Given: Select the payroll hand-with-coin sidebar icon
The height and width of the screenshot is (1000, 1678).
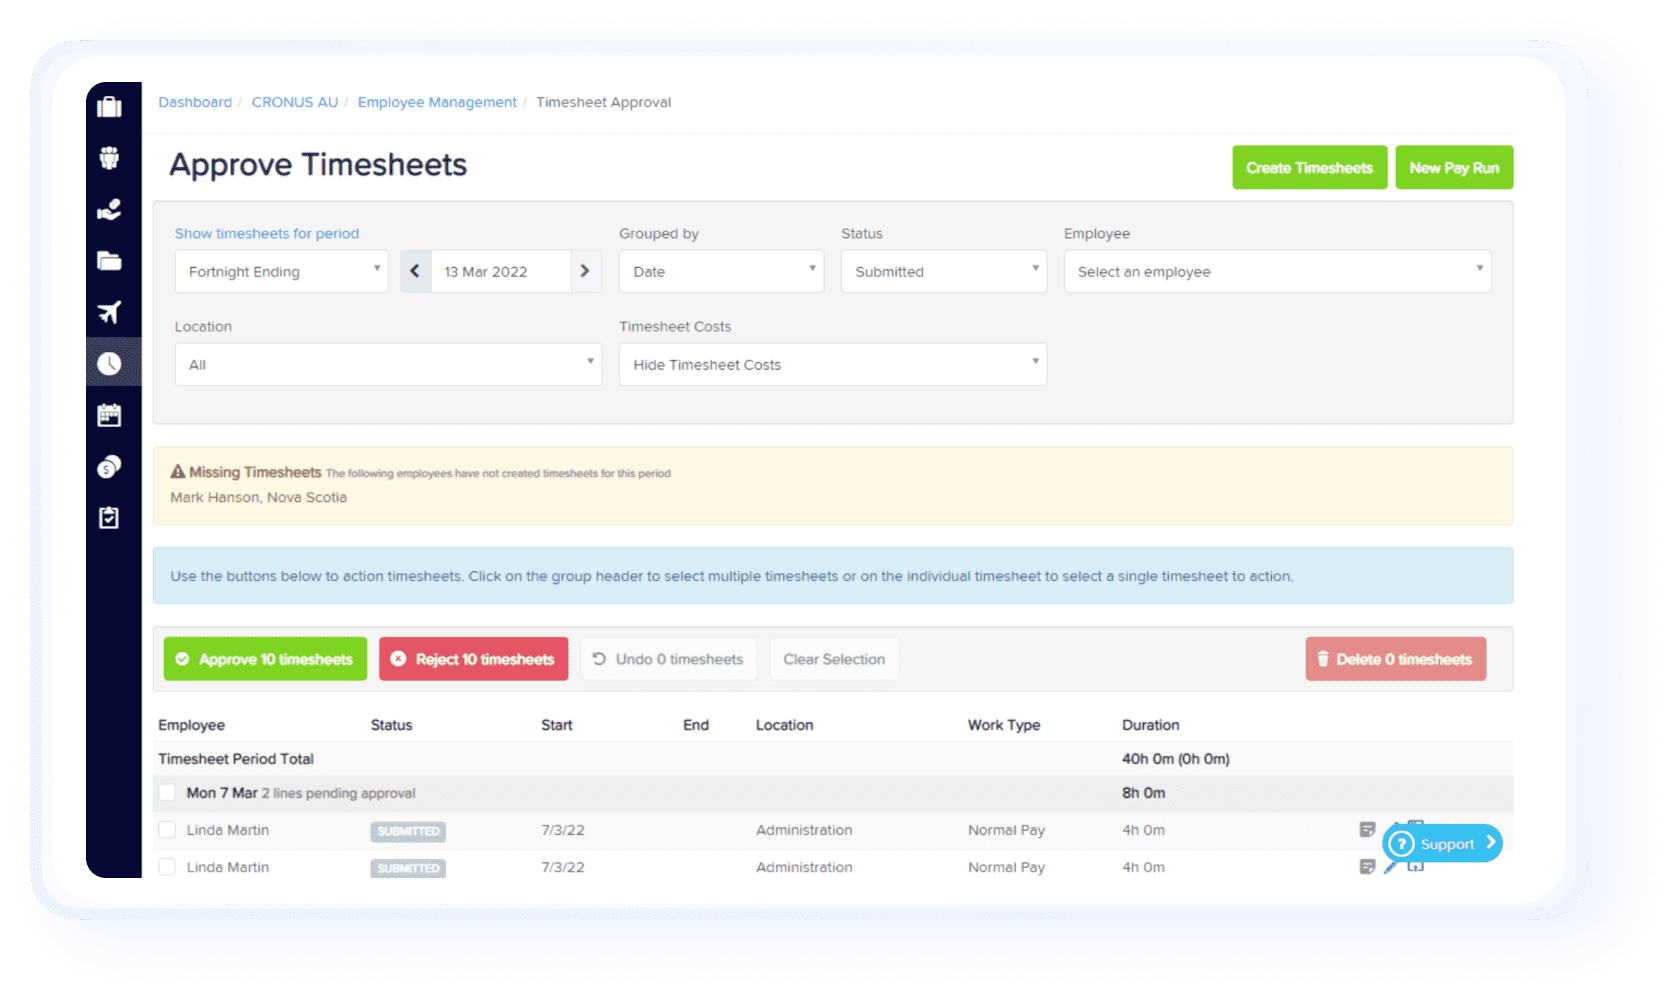Looking at the screenshot, I should point(109,209).
